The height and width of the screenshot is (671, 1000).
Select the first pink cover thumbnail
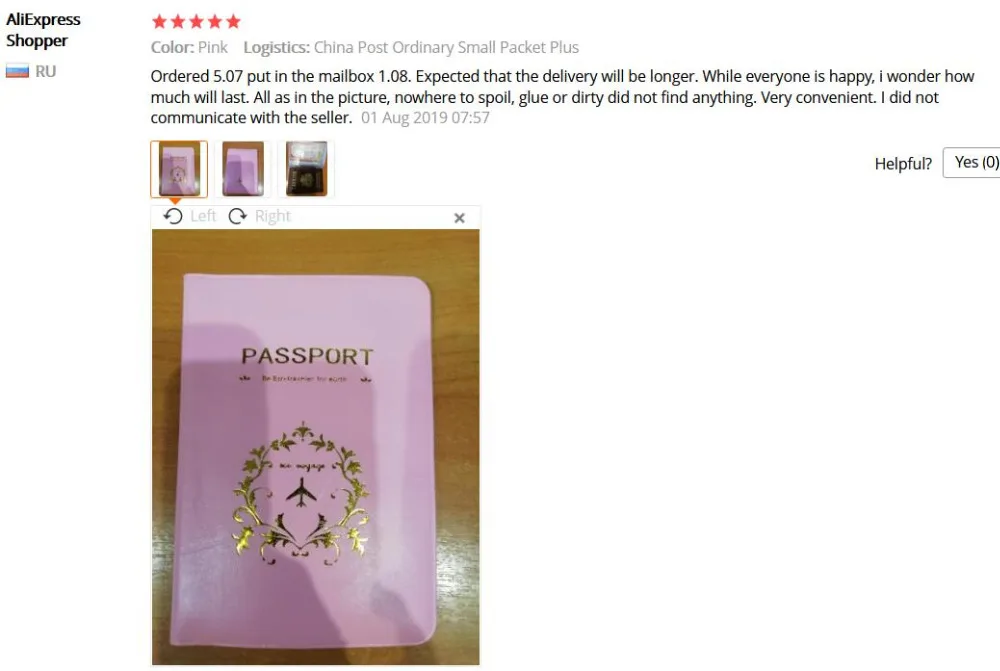179,169
